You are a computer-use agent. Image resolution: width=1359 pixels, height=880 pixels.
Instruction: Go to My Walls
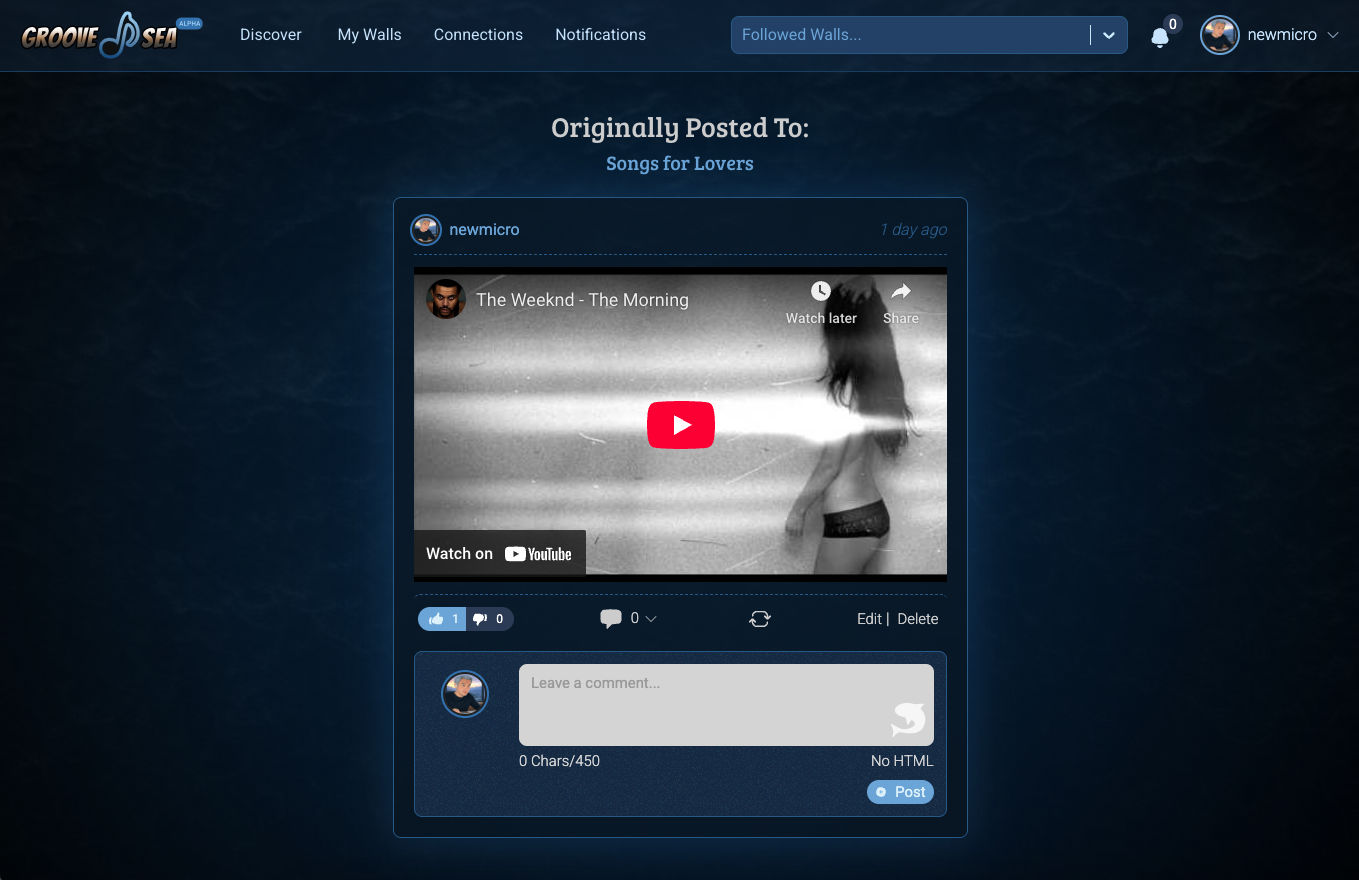(369, 35)
